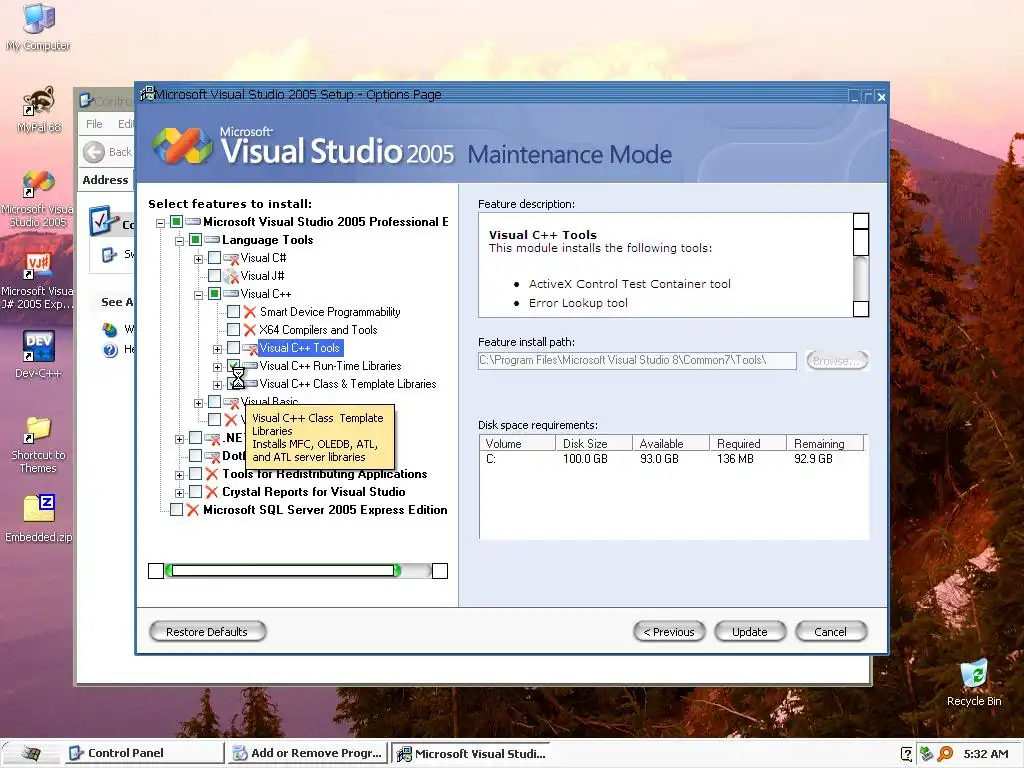Viewport: 1024px width, 768px height.
Task: Open the Shortcut to Themes folder icon
Action: point(38,445)
